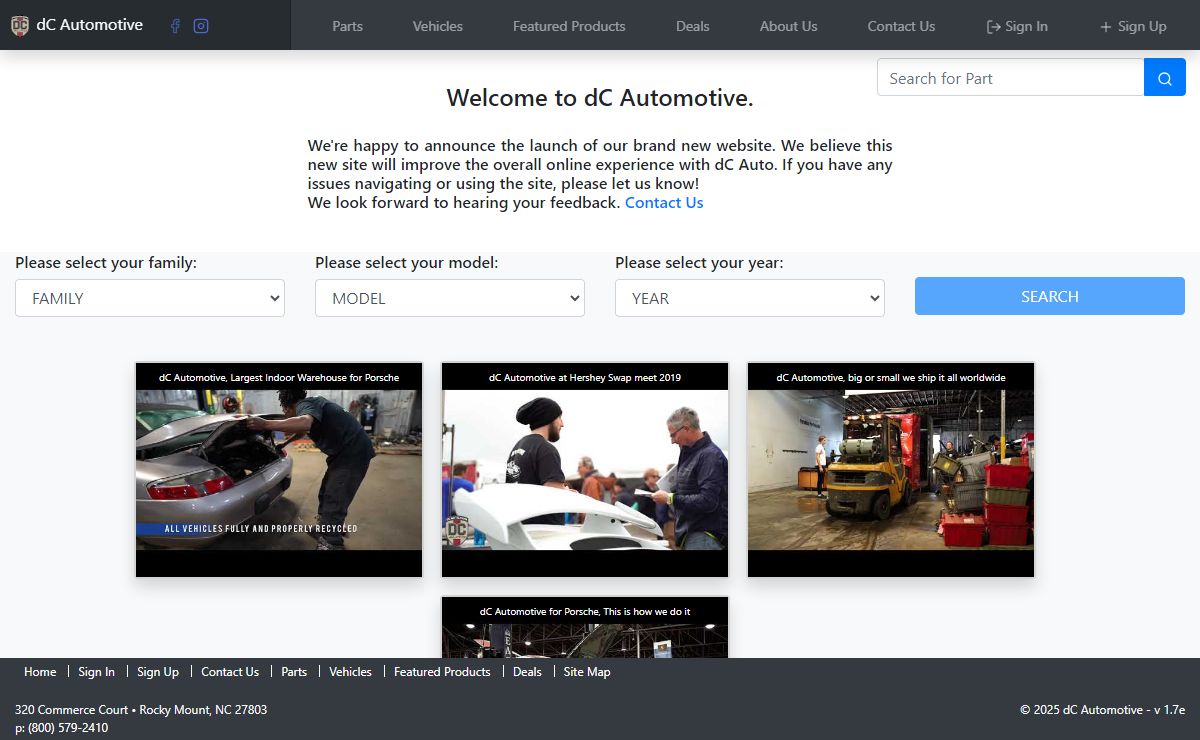Click Sign In in the footer
Viewport: 1200px width, 740px height.
(x=97, y=672)
